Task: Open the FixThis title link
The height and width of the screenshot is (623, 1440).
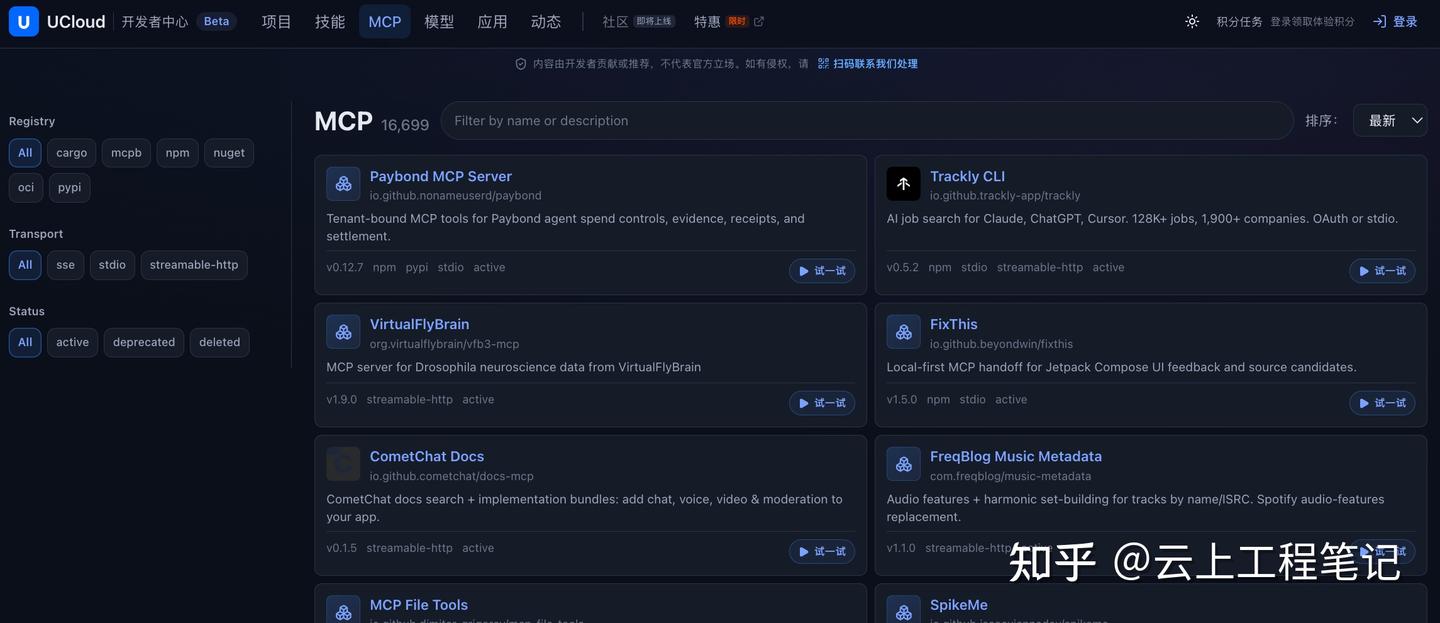Action: pos(954,324)
